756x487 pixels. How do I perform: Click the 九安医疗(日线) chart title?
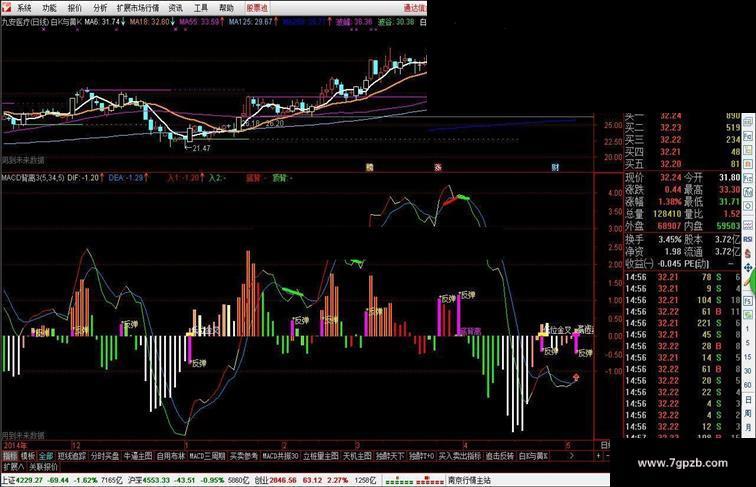pos(25,22)
